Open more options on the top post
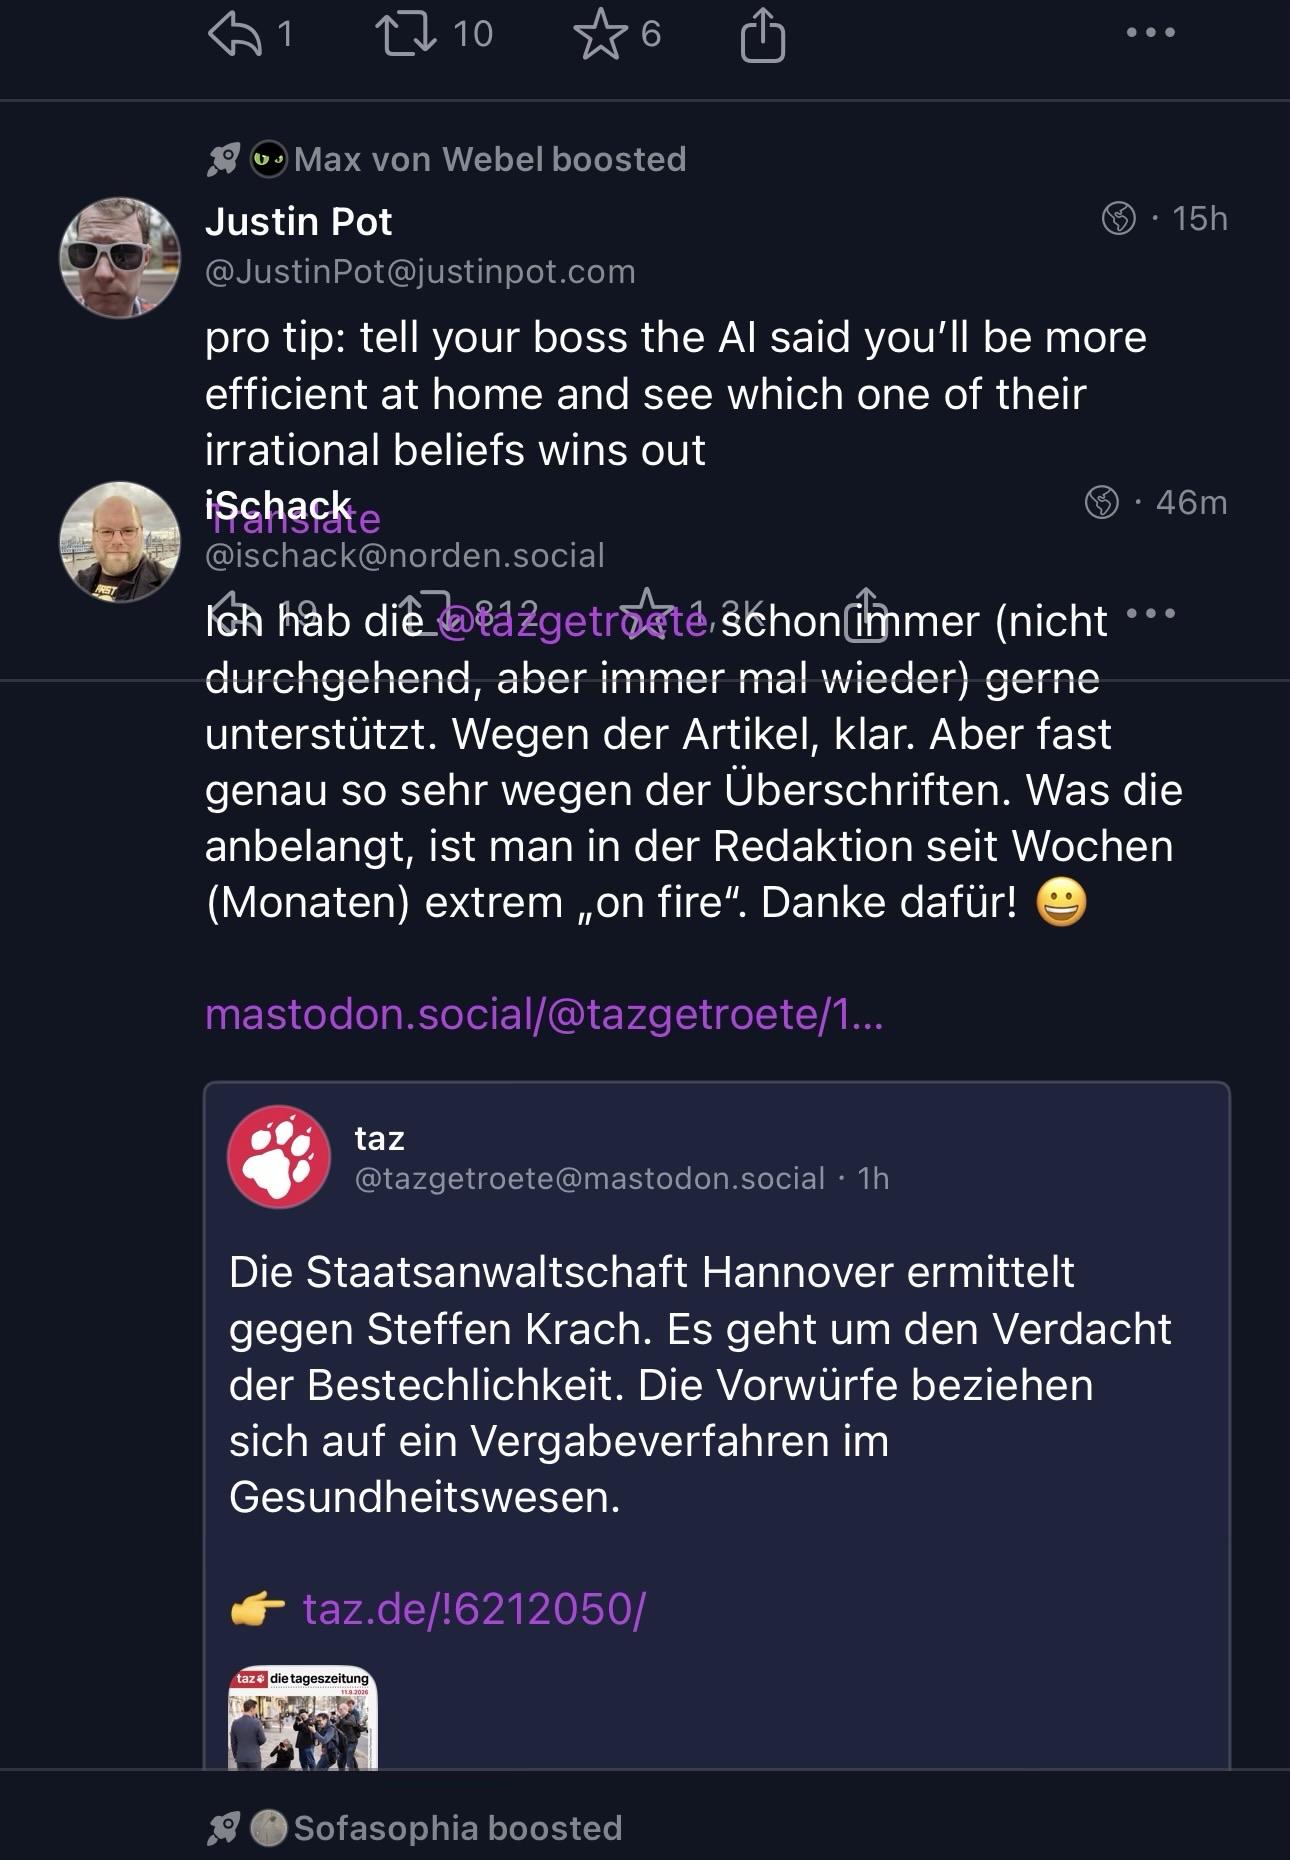 click(x=1150, y=33)
